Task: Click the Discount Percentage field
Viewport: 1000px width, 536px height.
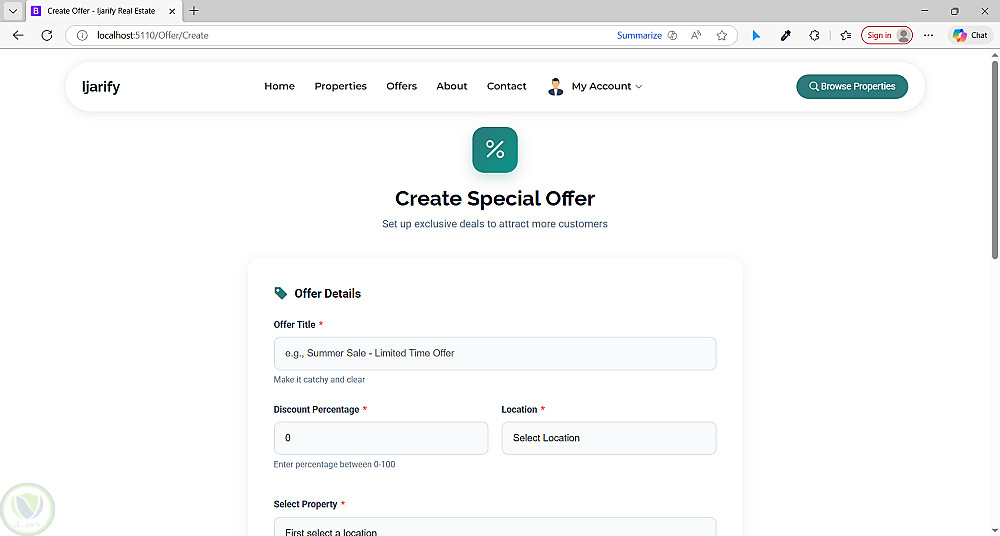Action: click(381, 438)
